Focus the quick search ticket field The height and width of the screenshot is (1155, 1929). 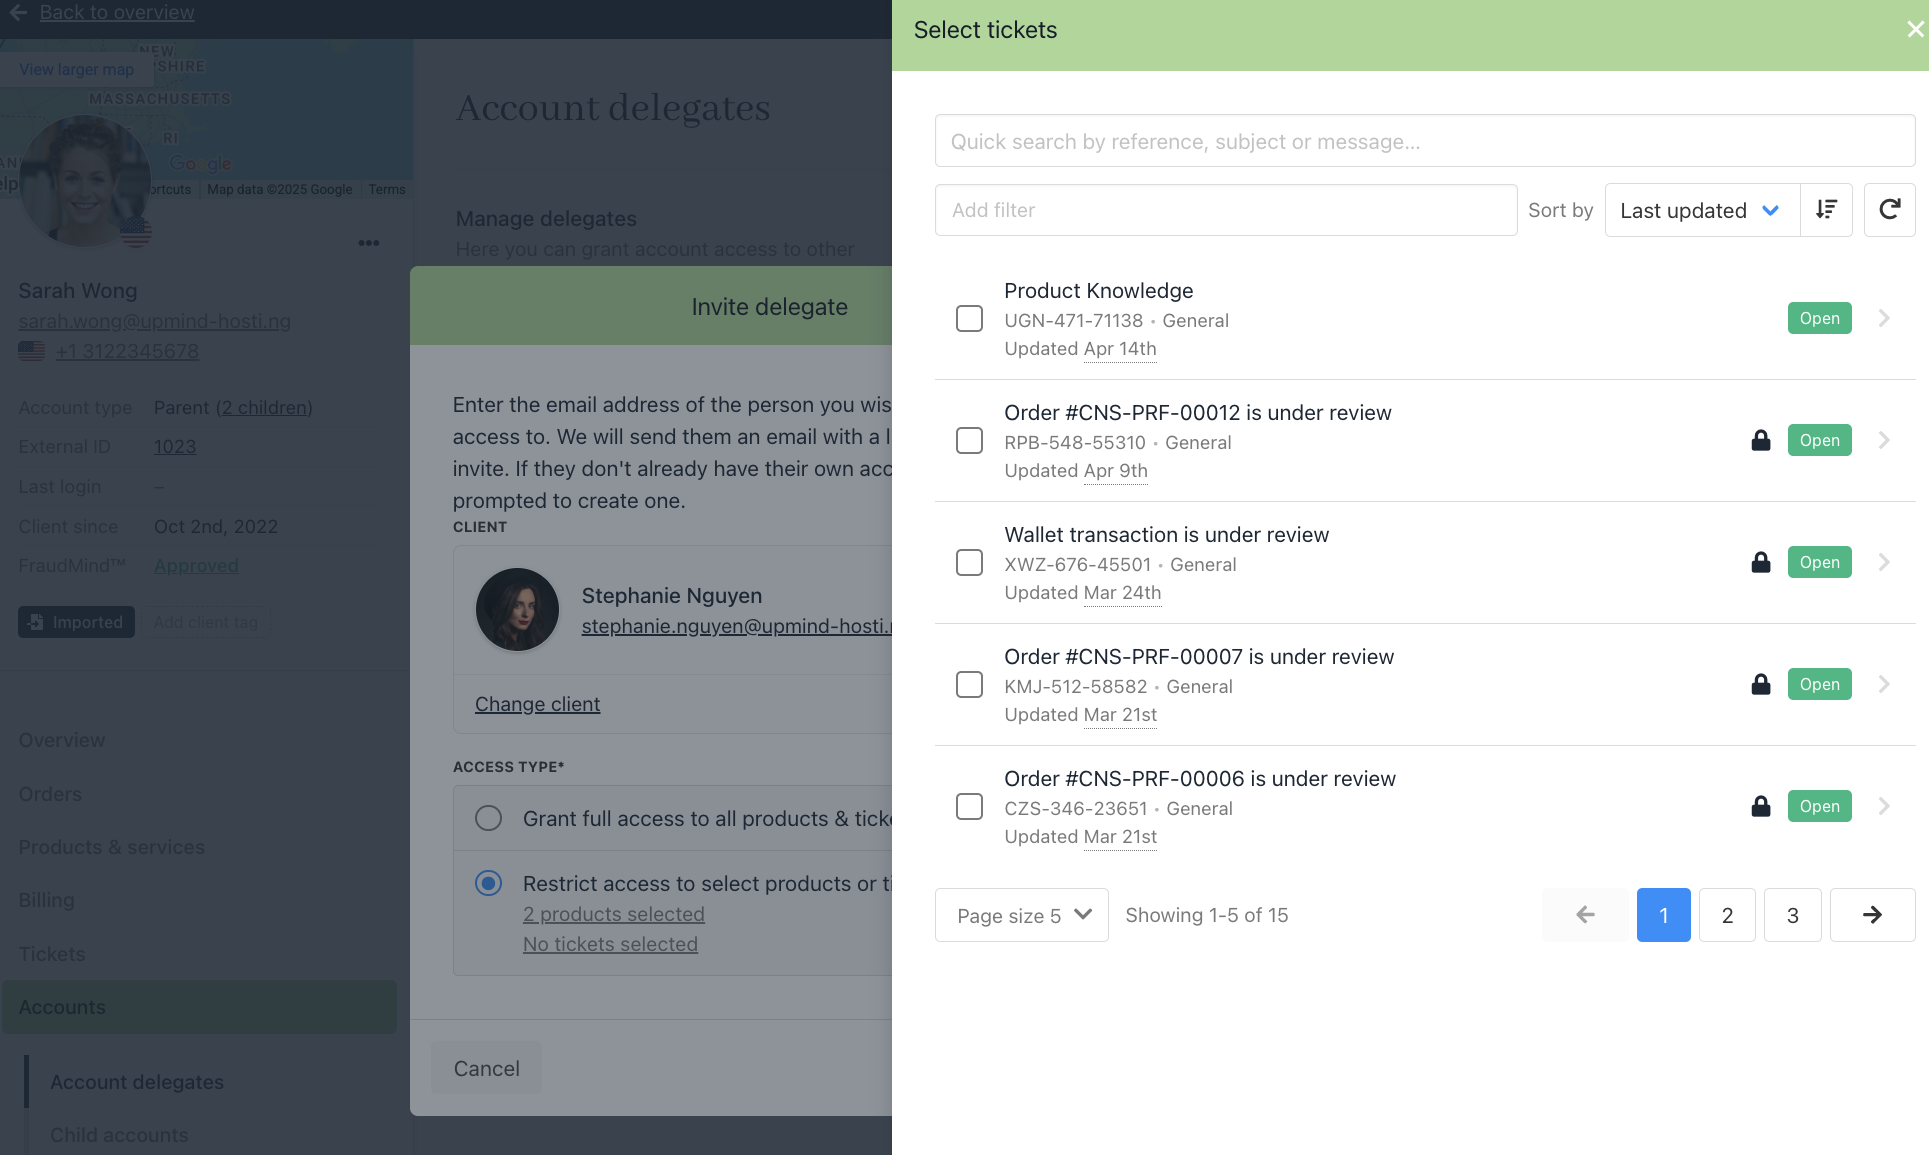1424,141
